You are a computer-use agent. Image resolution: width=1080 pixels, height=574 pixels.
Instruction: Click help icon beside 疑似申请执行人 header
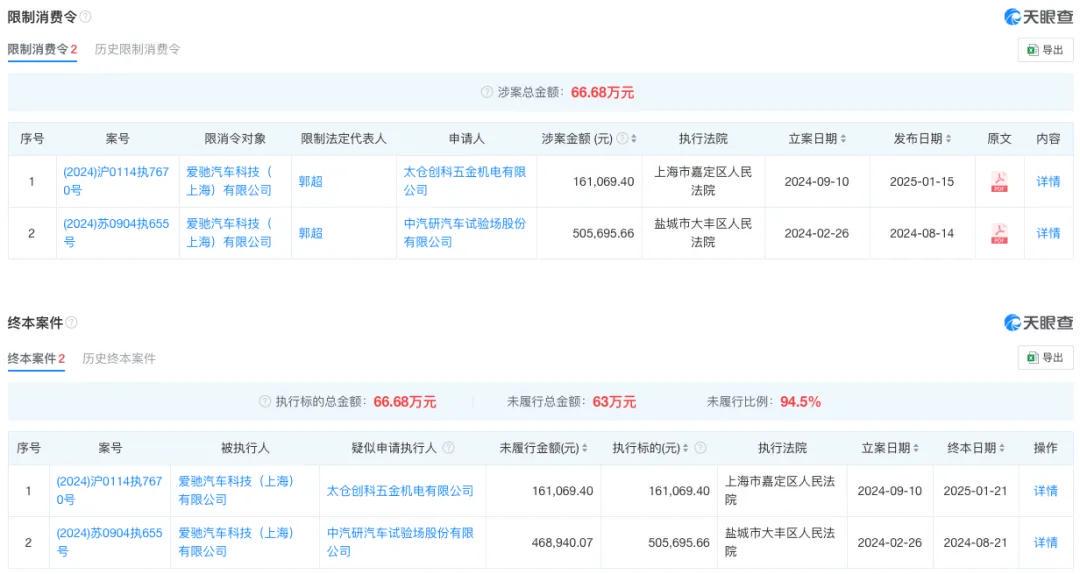[x=448, y=448]
